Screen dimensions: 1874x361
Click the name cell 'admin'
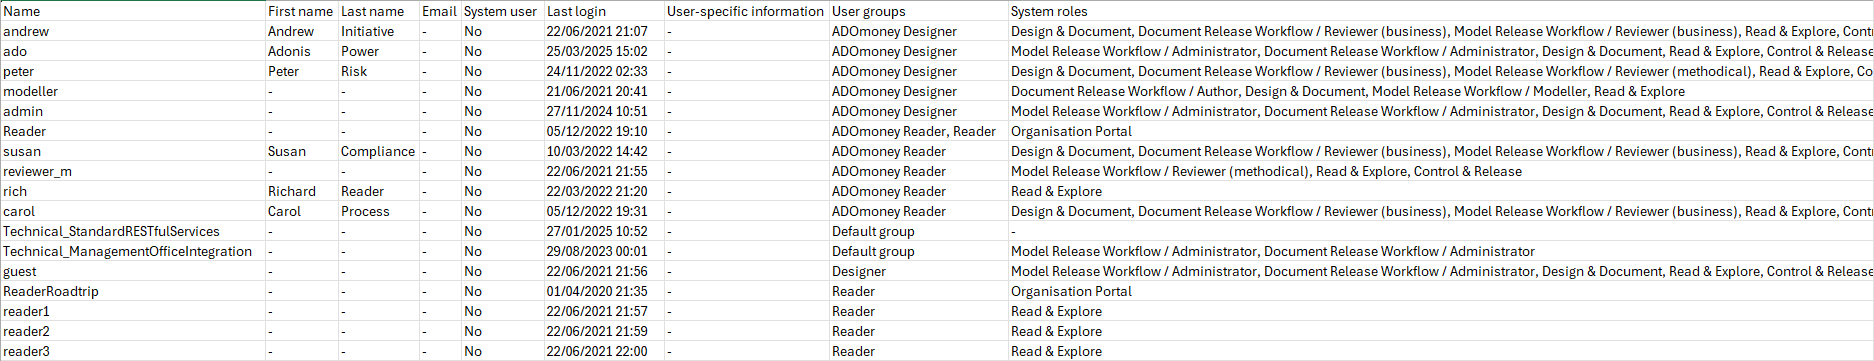coord(133,111)
